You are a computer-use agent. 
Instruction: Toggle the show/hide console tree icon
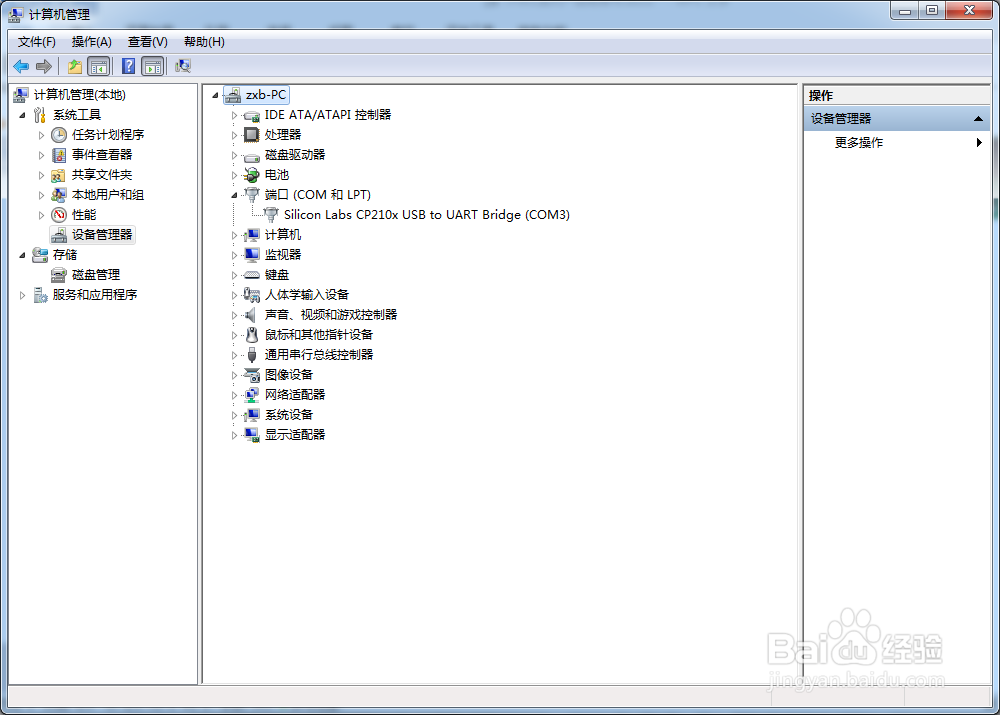pyautogui.click(x=99, y=66)
